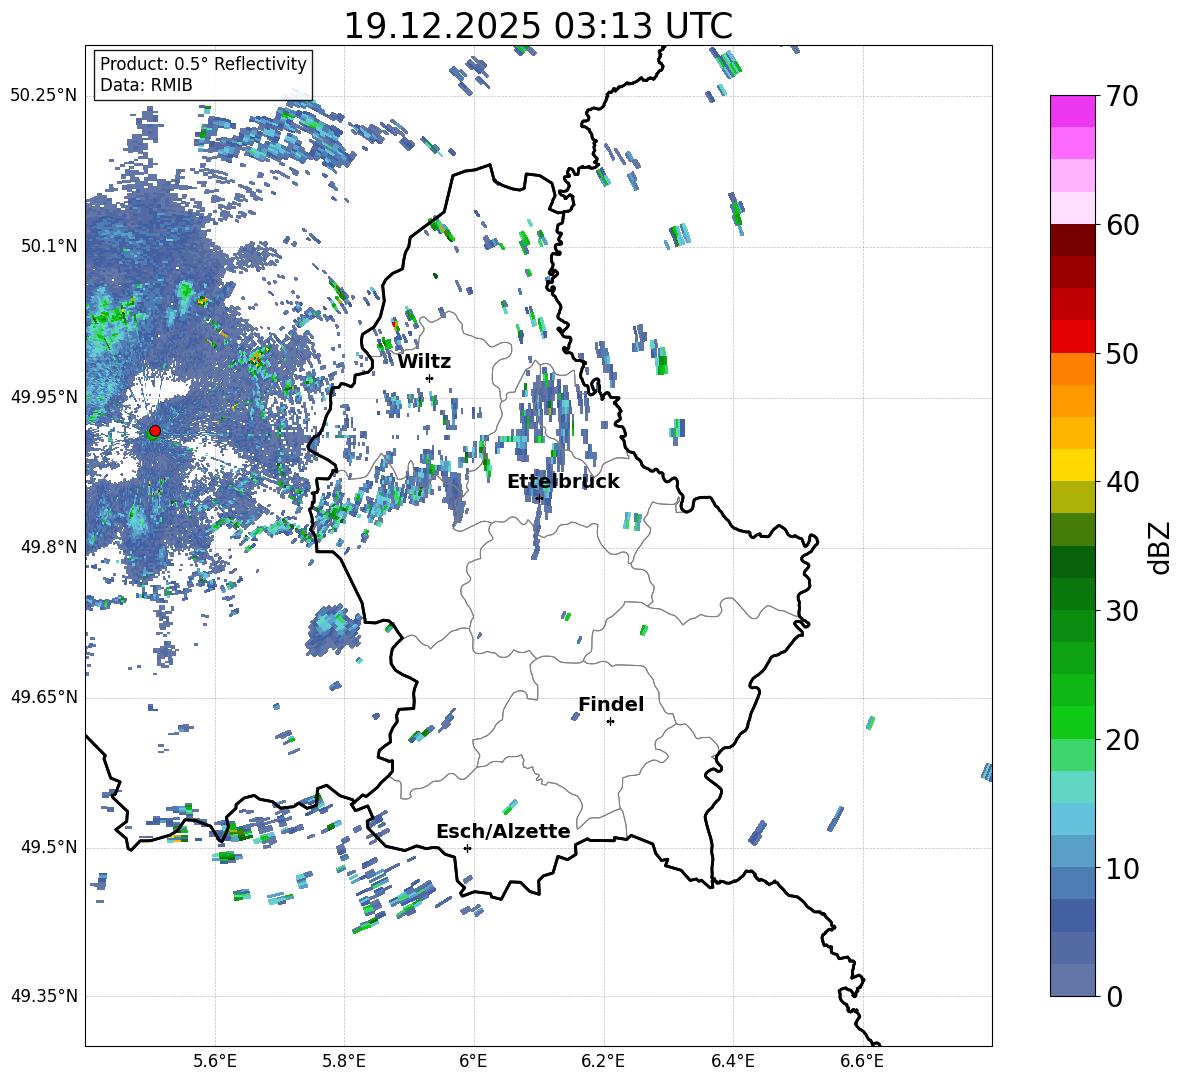
Task: Click the 50.25°N latitude tick label
Action: coord(44,96)
